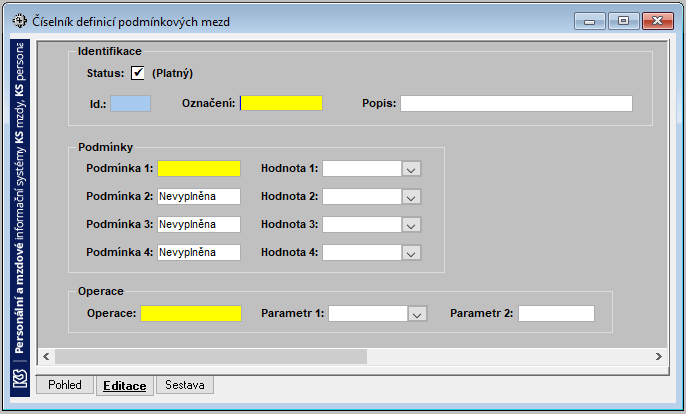Open the Hodnota 1 dropdown arrow
Viewport: 686px width, 414px height.
[x=411, y=169]
